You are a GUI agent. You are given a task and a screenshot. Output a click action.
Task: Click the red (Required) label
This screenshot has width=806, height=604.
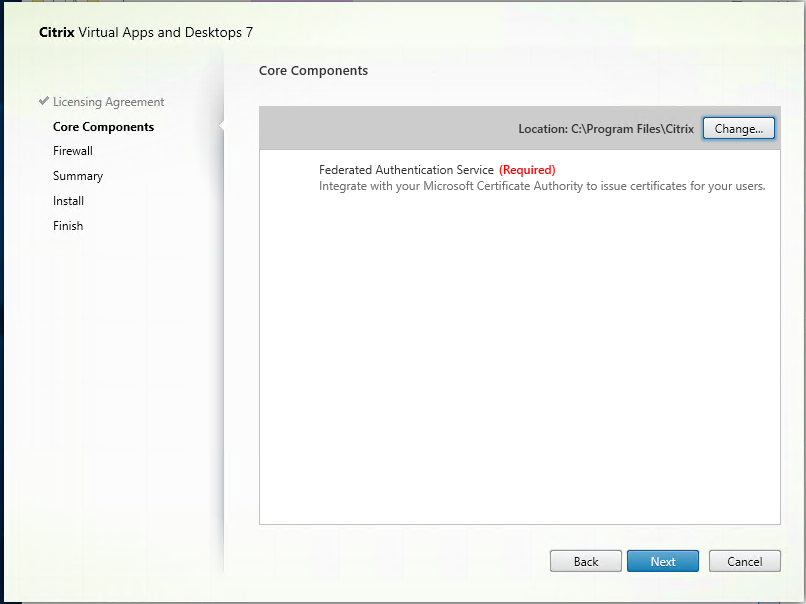pos(527,170)
